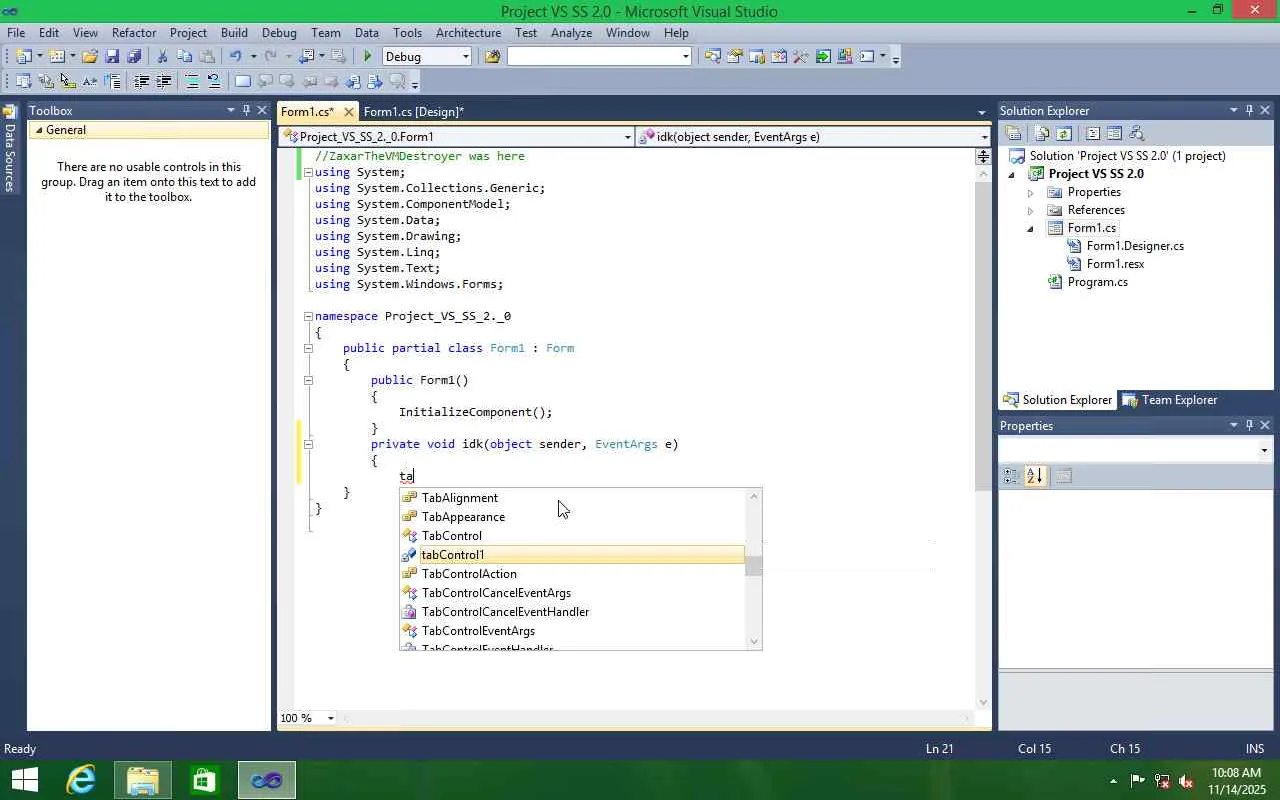Increase line indent in text editor toolbar

point(164,82)
